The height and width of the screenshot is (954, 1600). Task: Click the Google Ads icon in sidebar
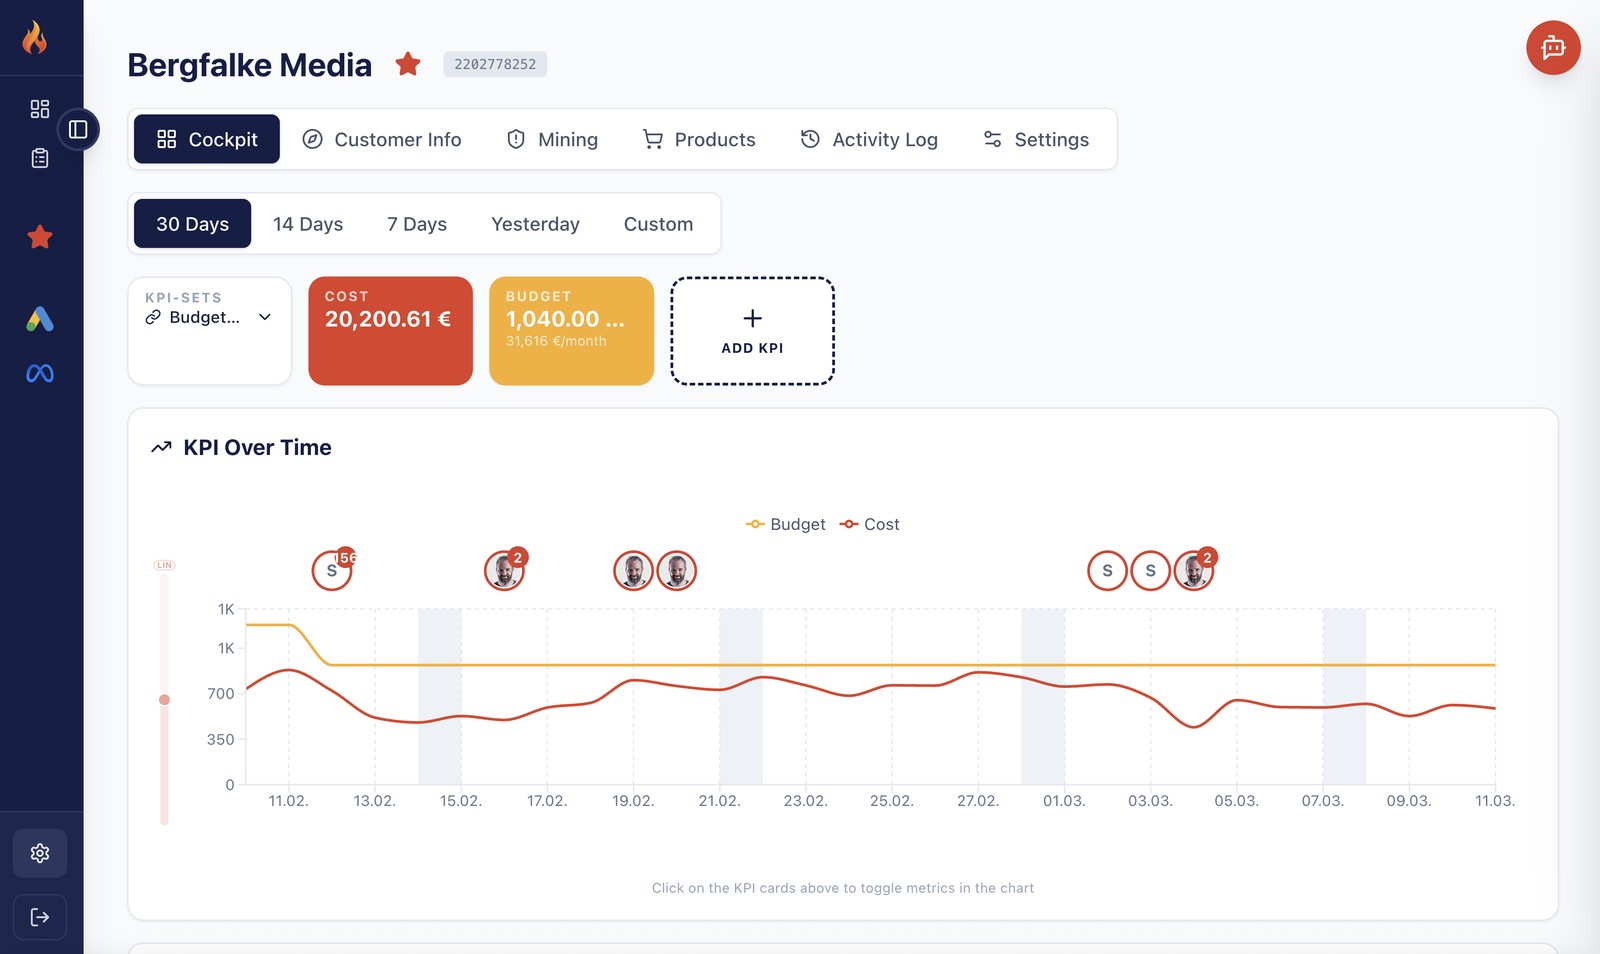click(40, 319)
